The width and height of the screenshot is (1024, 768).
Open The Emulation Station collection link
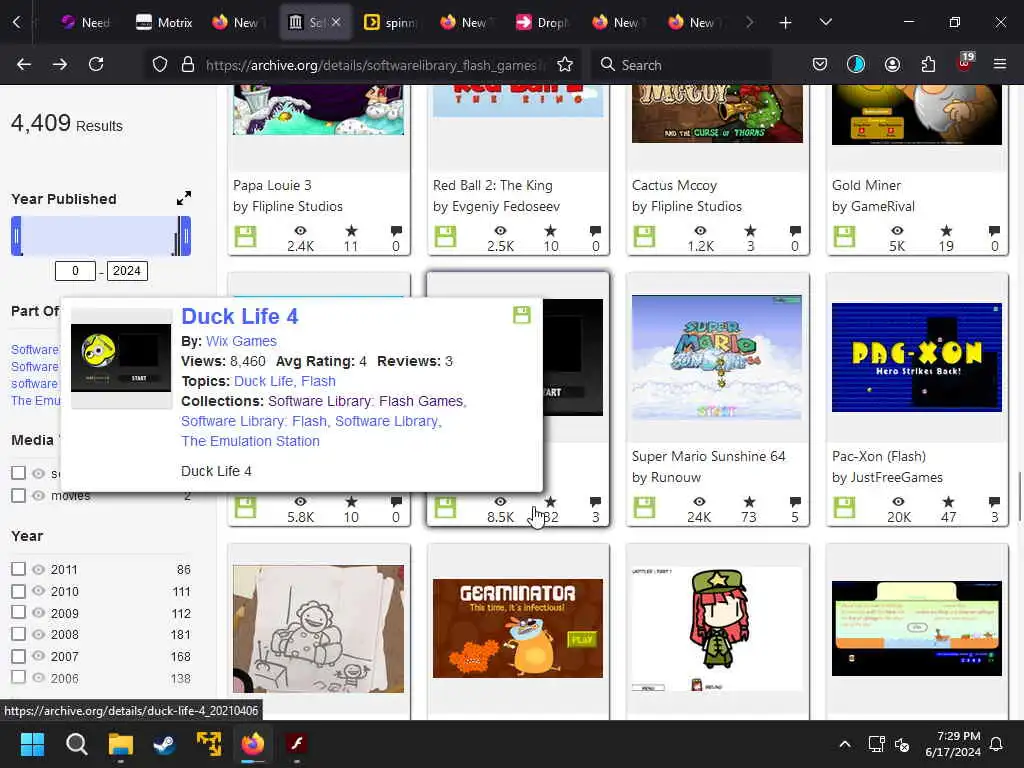250,441
